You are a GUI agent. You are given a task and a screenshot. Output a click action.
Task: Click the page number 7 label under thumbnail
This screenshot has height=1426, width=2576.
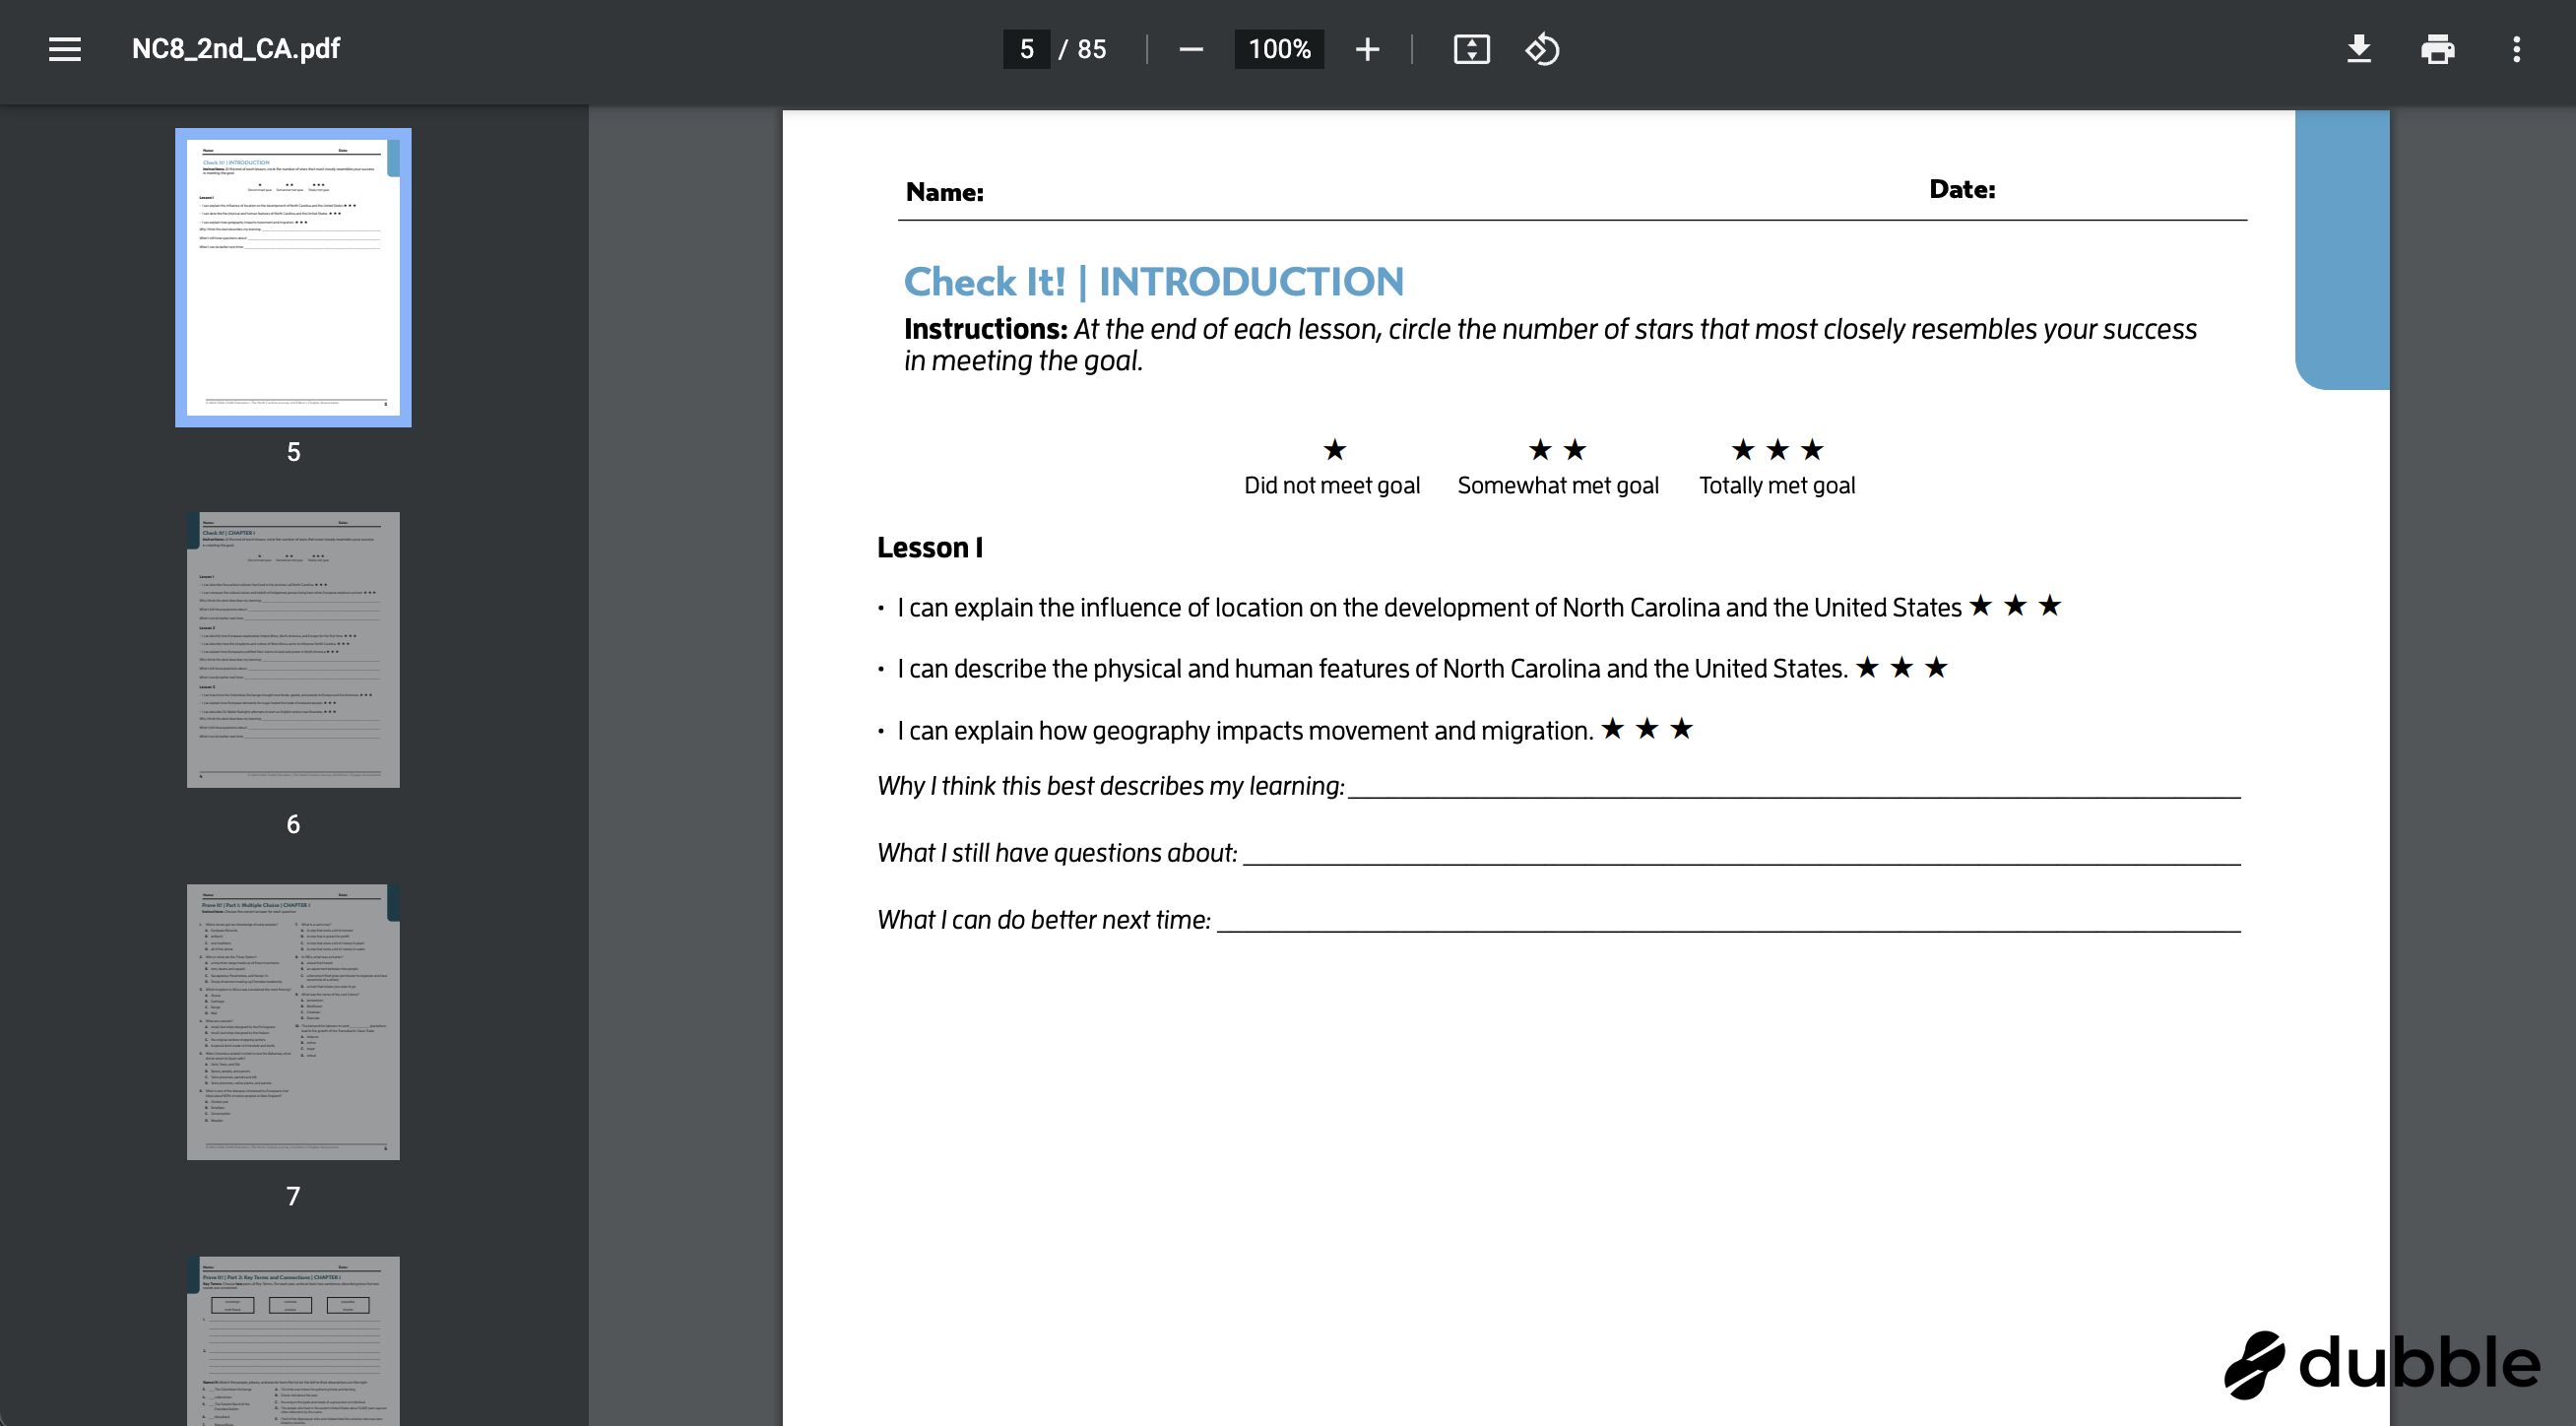(x=293, y=1196)
